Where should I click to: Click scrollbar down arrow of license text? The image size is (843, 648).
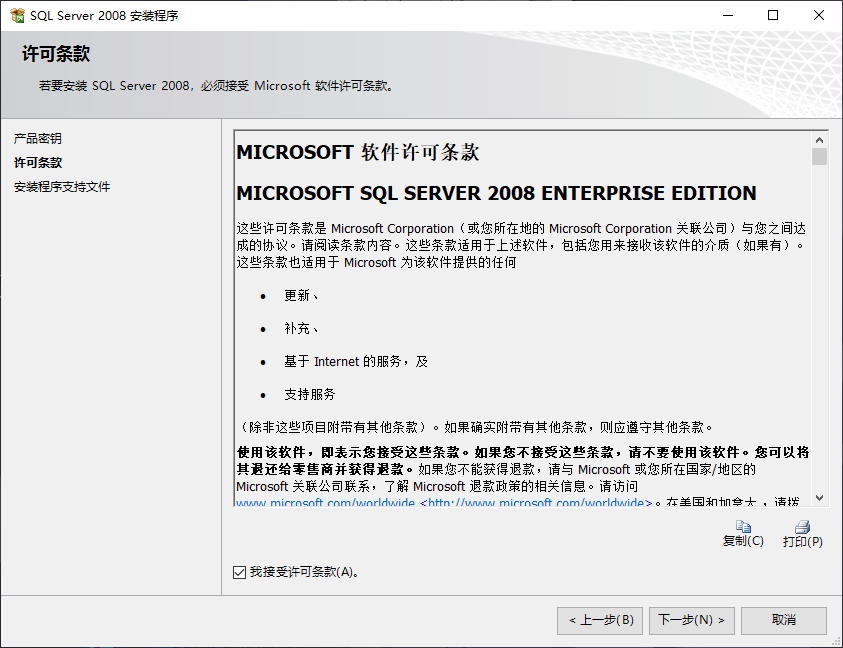click(x=819, y=498)
